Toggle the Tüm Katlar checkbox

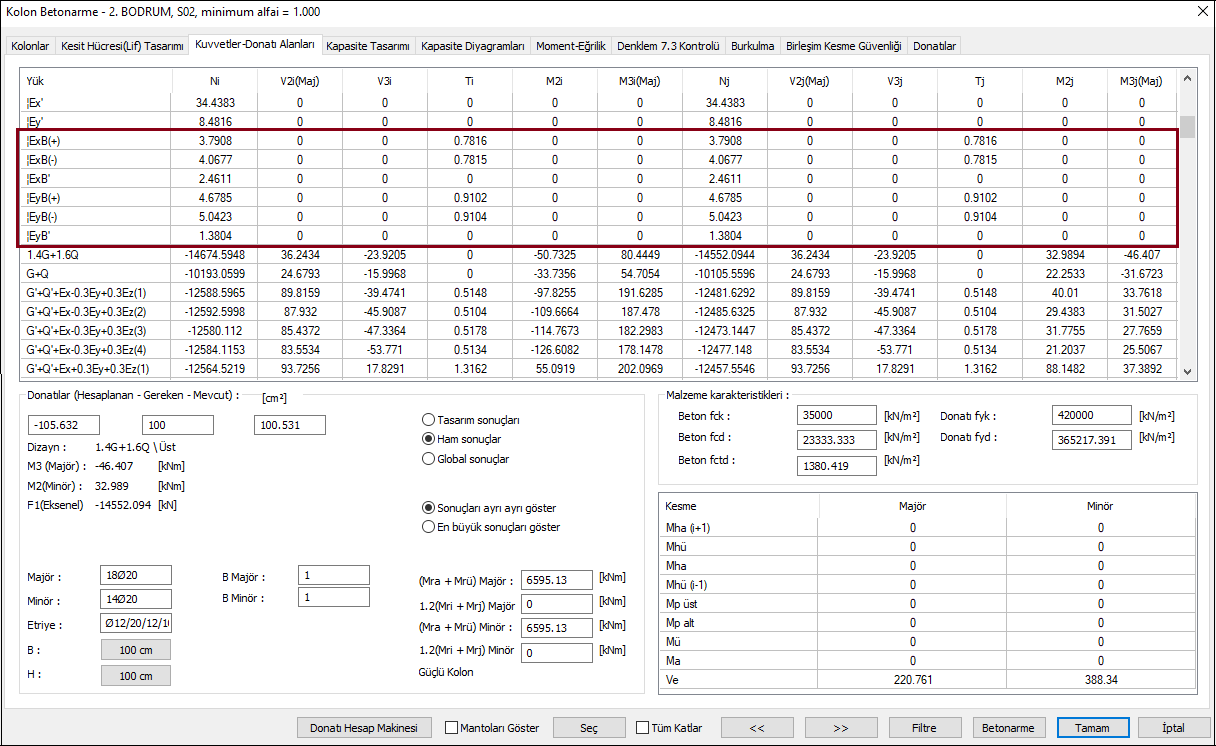click(643, 728)
